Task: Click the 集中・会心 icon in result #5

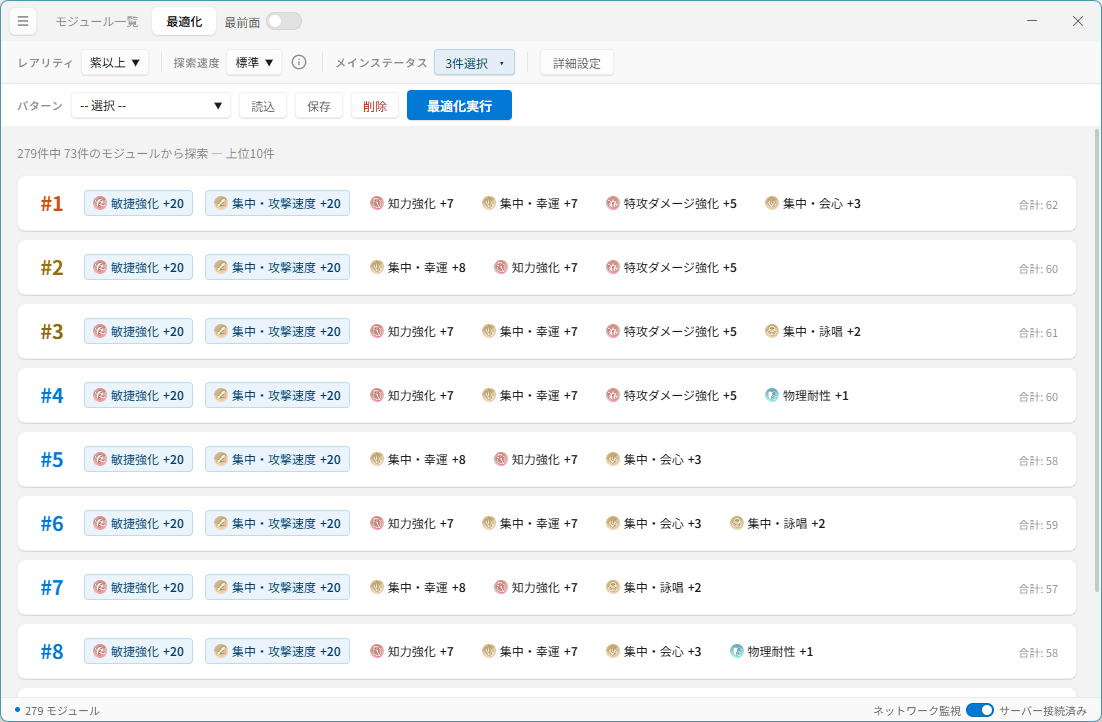Action: pyautogui.click(x=613, y=460)
